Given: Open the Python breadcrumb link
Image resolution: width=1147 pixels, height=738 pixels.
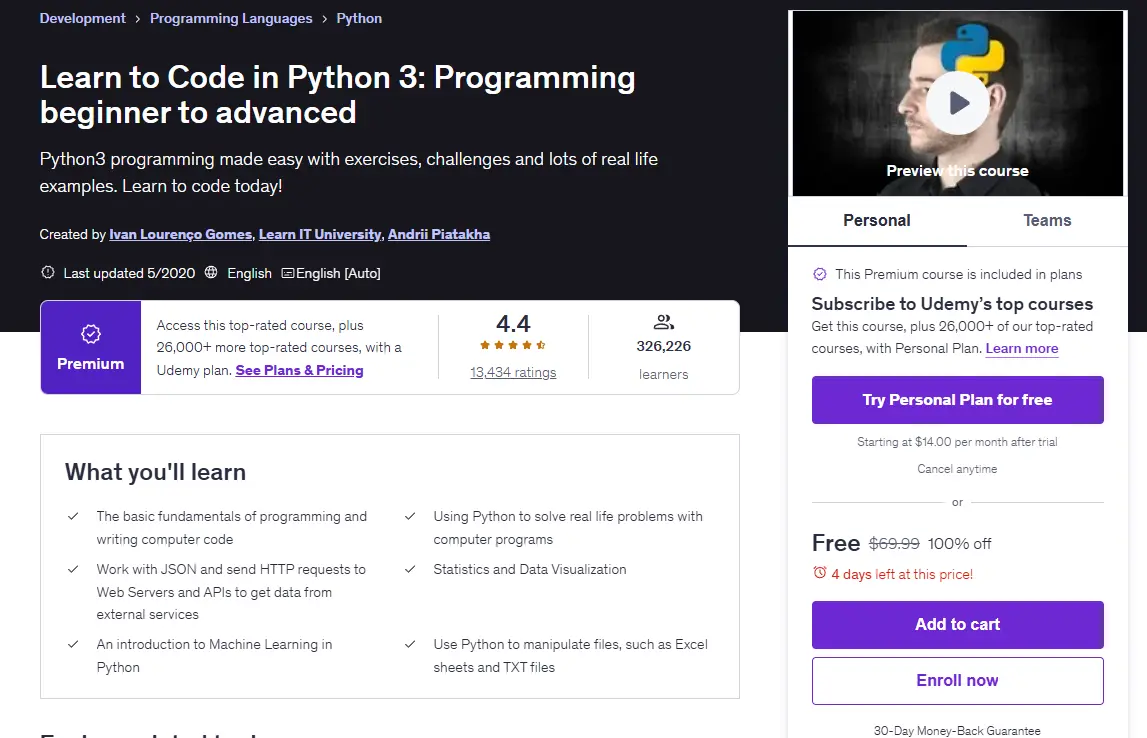Looking at the screenshot, I should tap(359, 18).
